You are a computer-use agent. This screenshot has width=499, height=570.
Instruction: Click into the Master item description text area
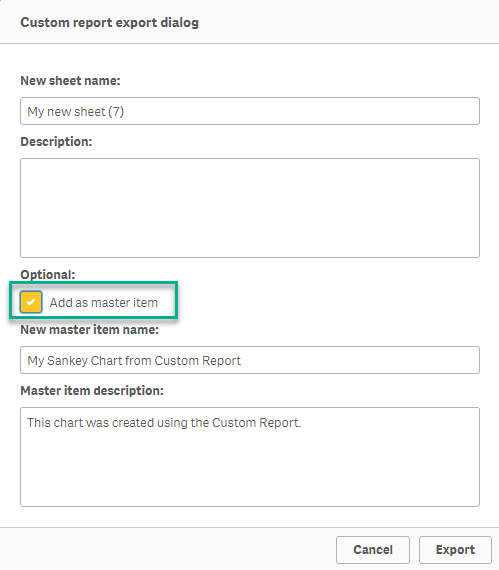click(x=250, y=457)
